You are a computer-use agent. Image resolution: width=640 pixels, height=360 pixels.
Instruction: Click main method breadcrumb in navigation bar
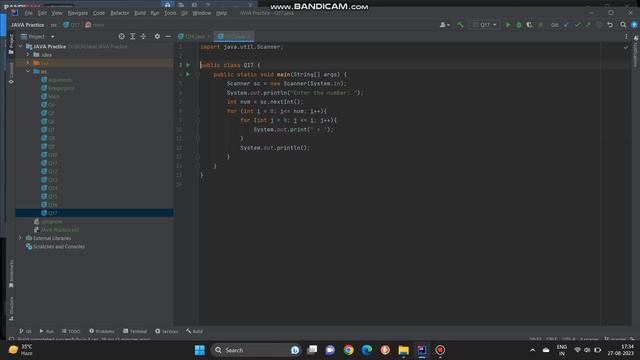point(94,25)
